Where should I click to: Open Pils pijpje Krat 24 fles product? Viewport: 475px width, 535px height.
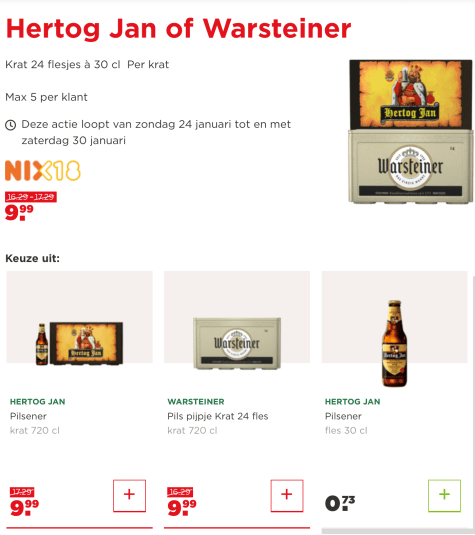tap(218, 416)
